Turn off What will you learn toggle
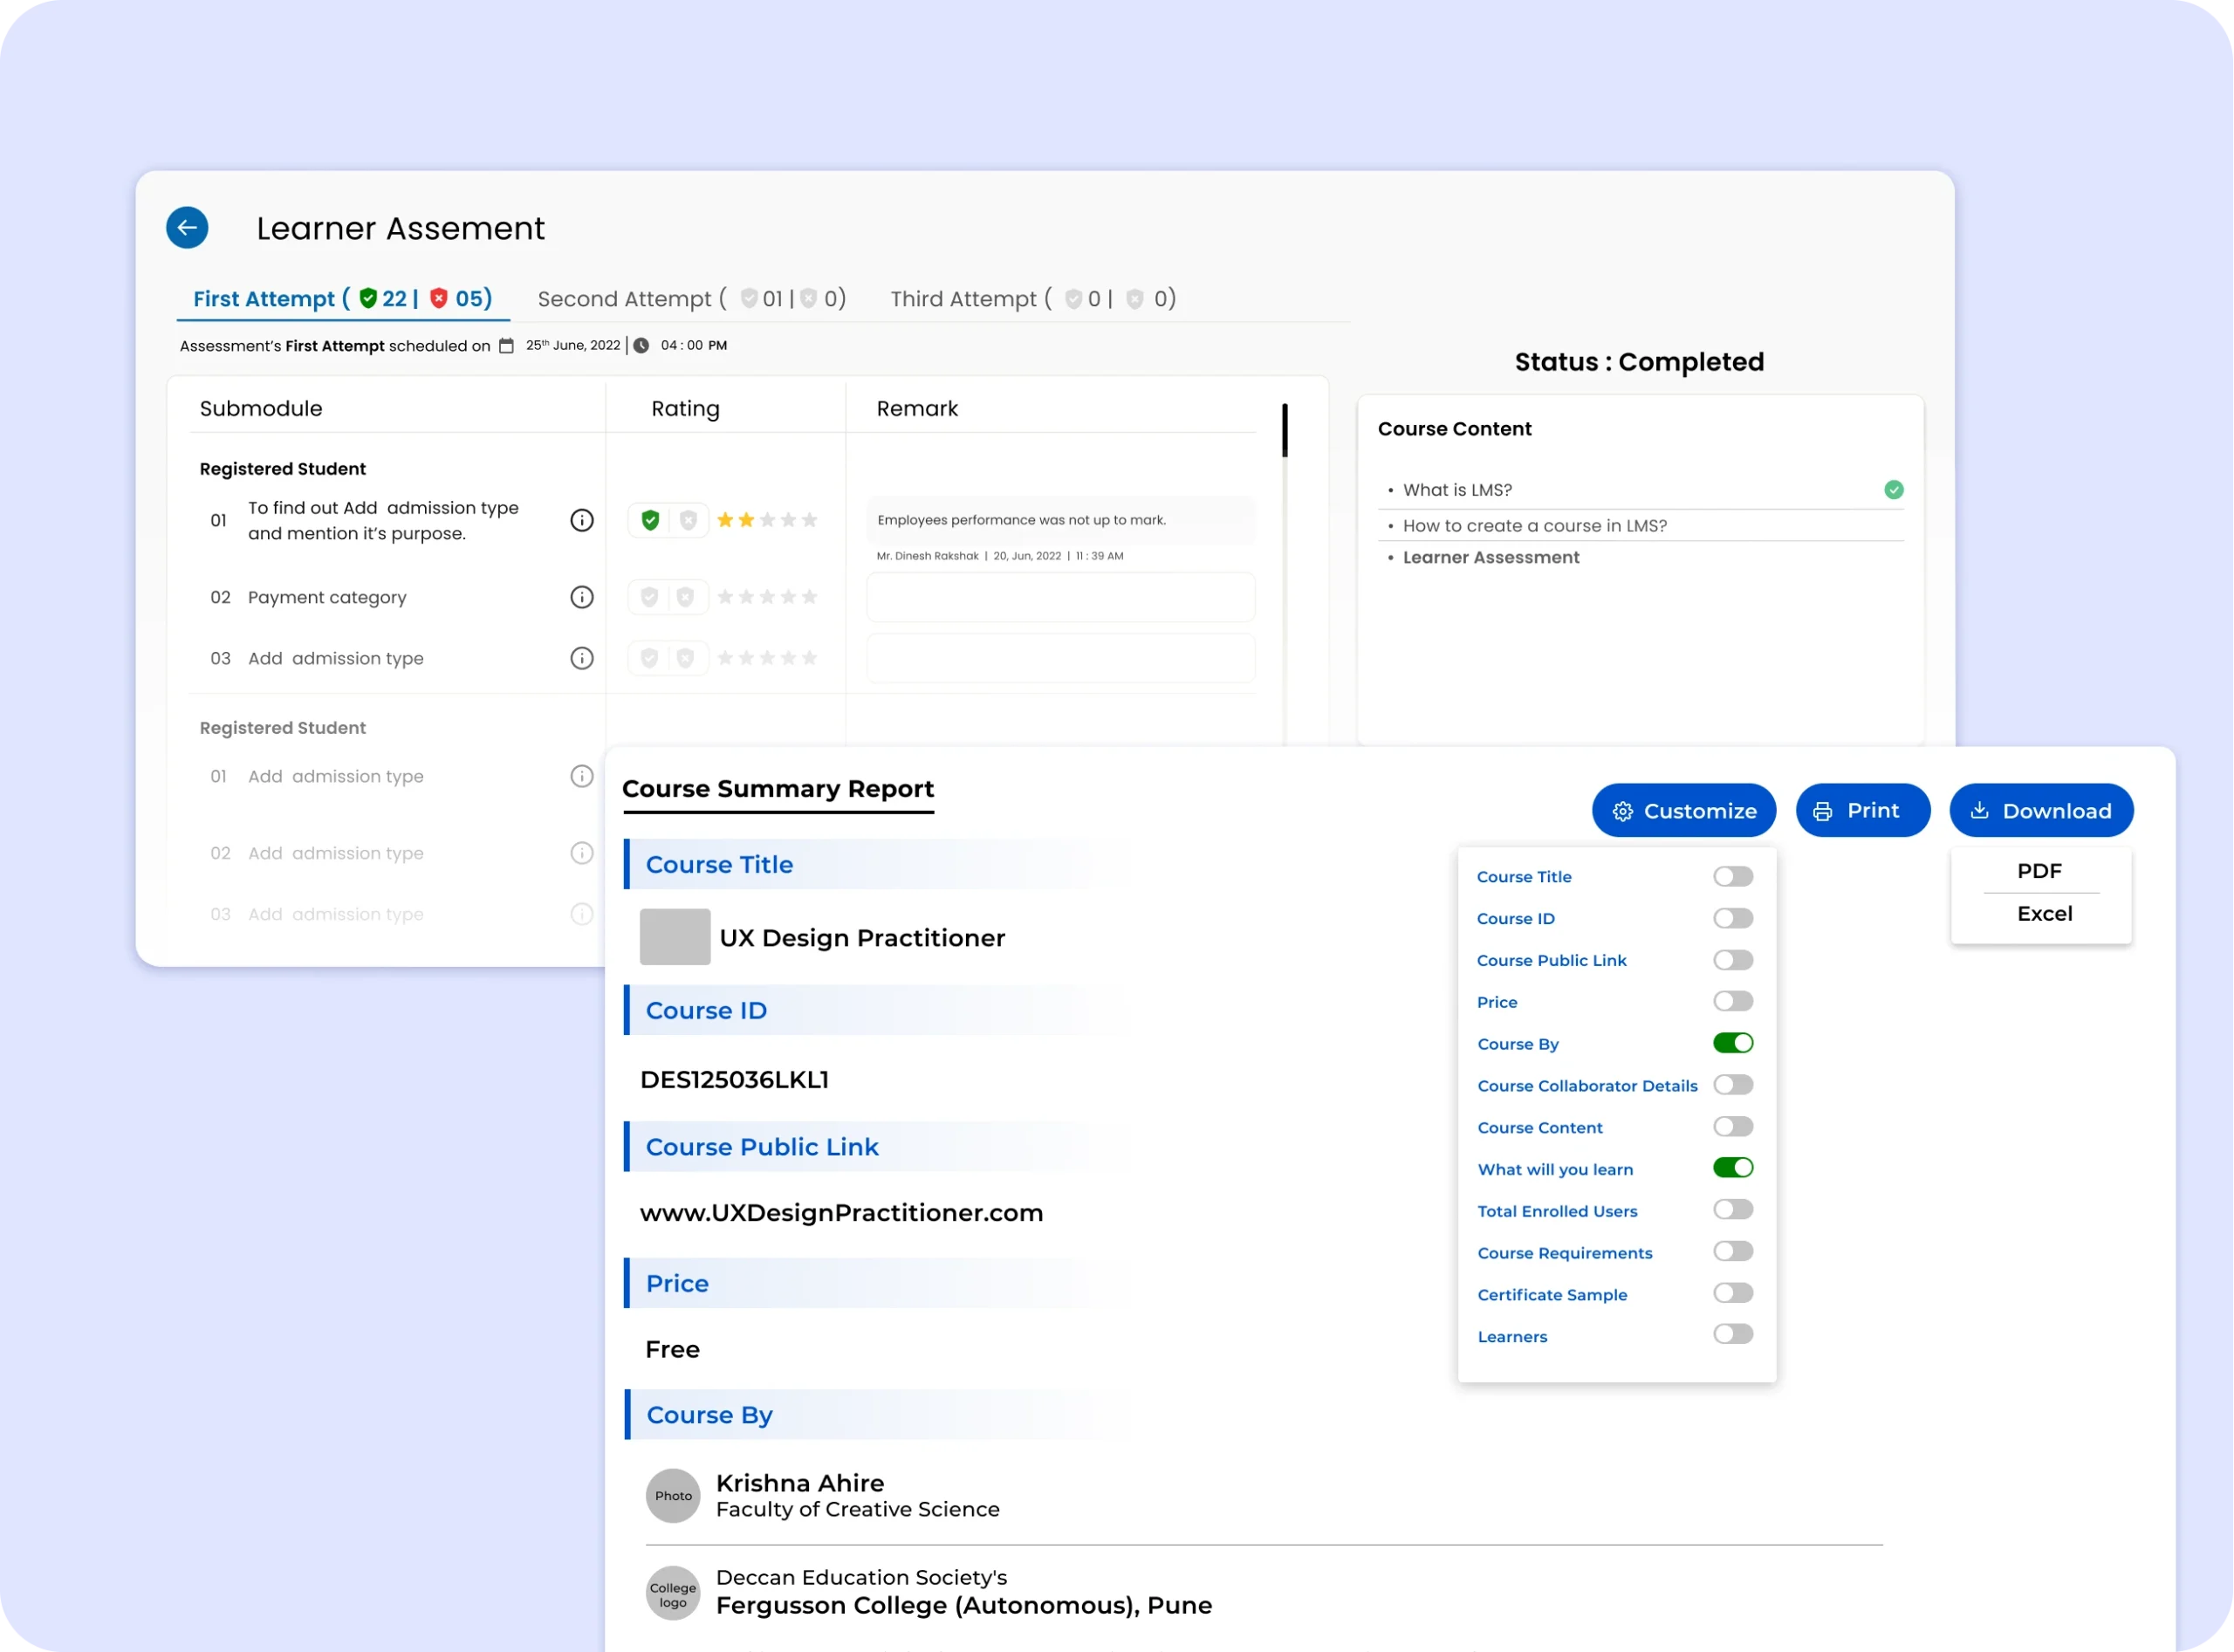Image resolution: width=2234 pixels, height=1652 pixels. pyautogui.click(x=1732, y=1168)
